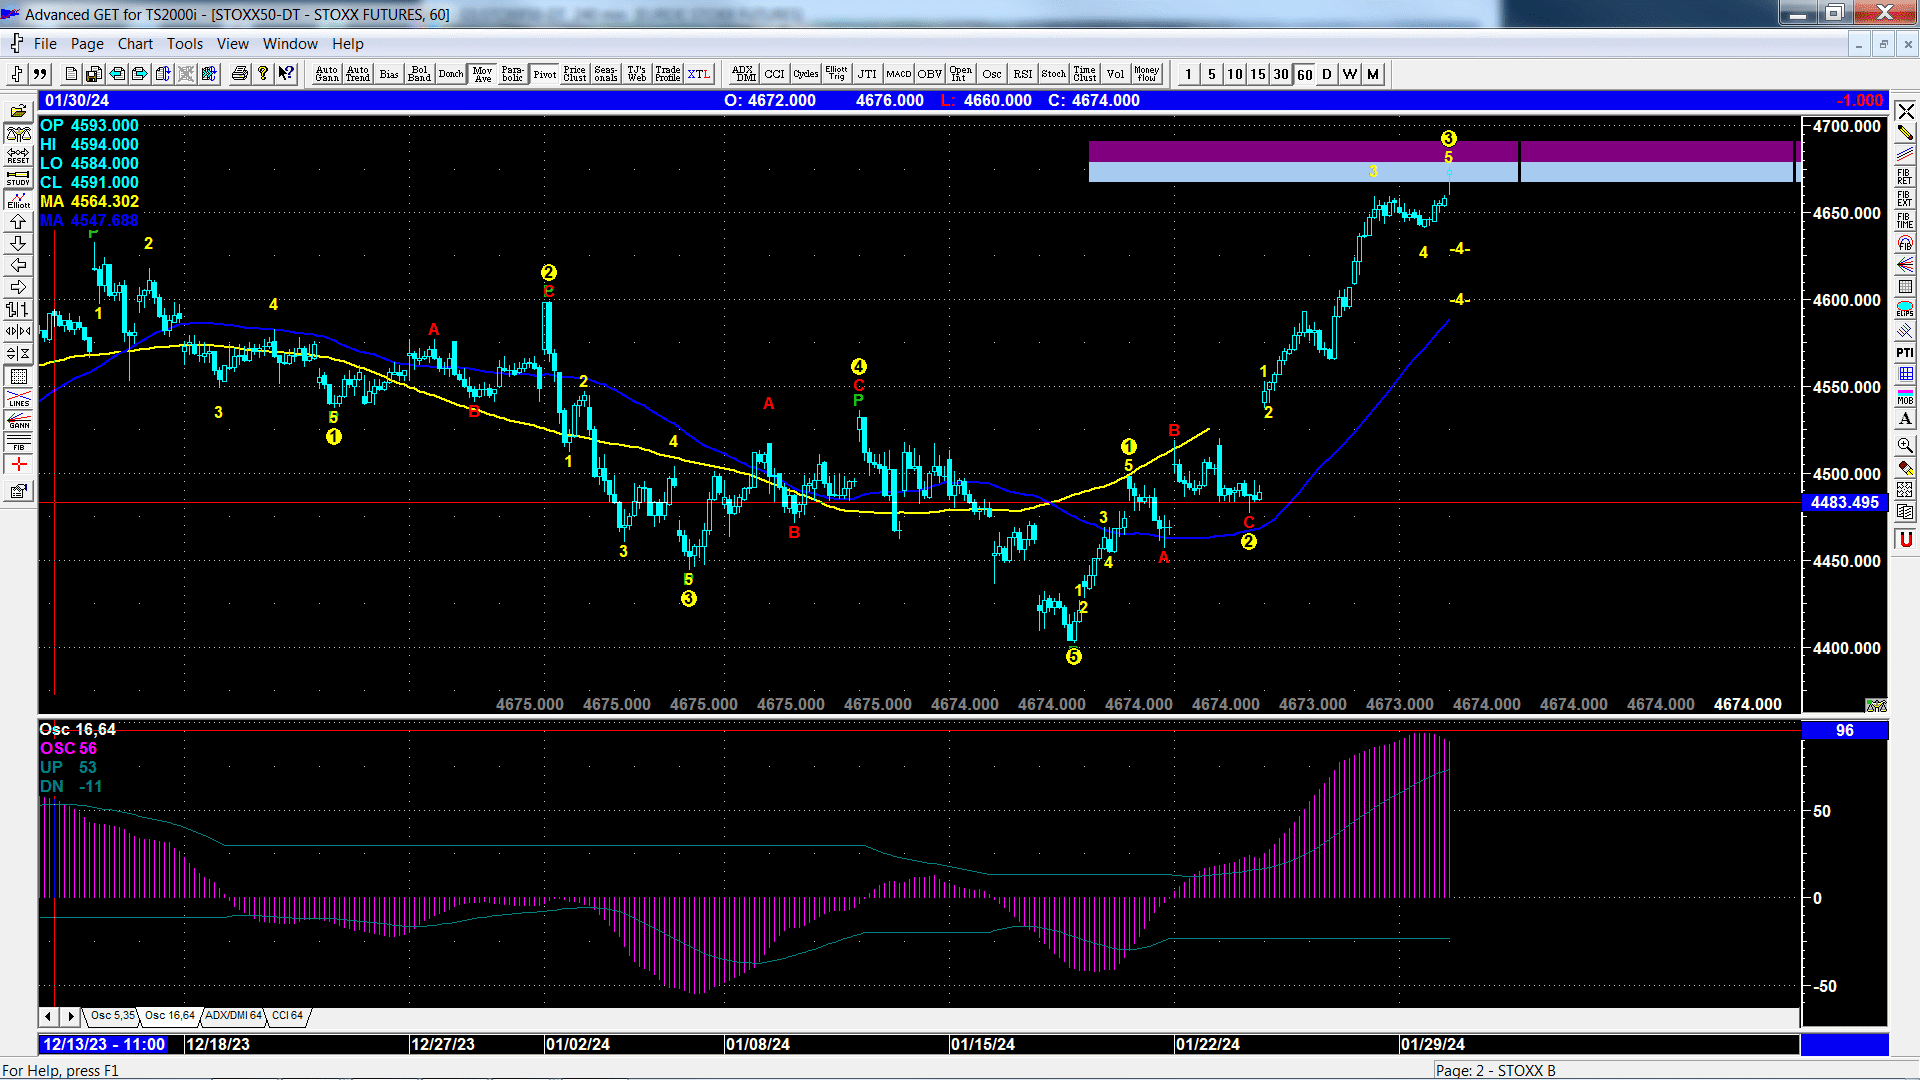The height and width of the screenshot is (1080, 1920).
Task: Click the save disk icon
Action: [93, 74]
